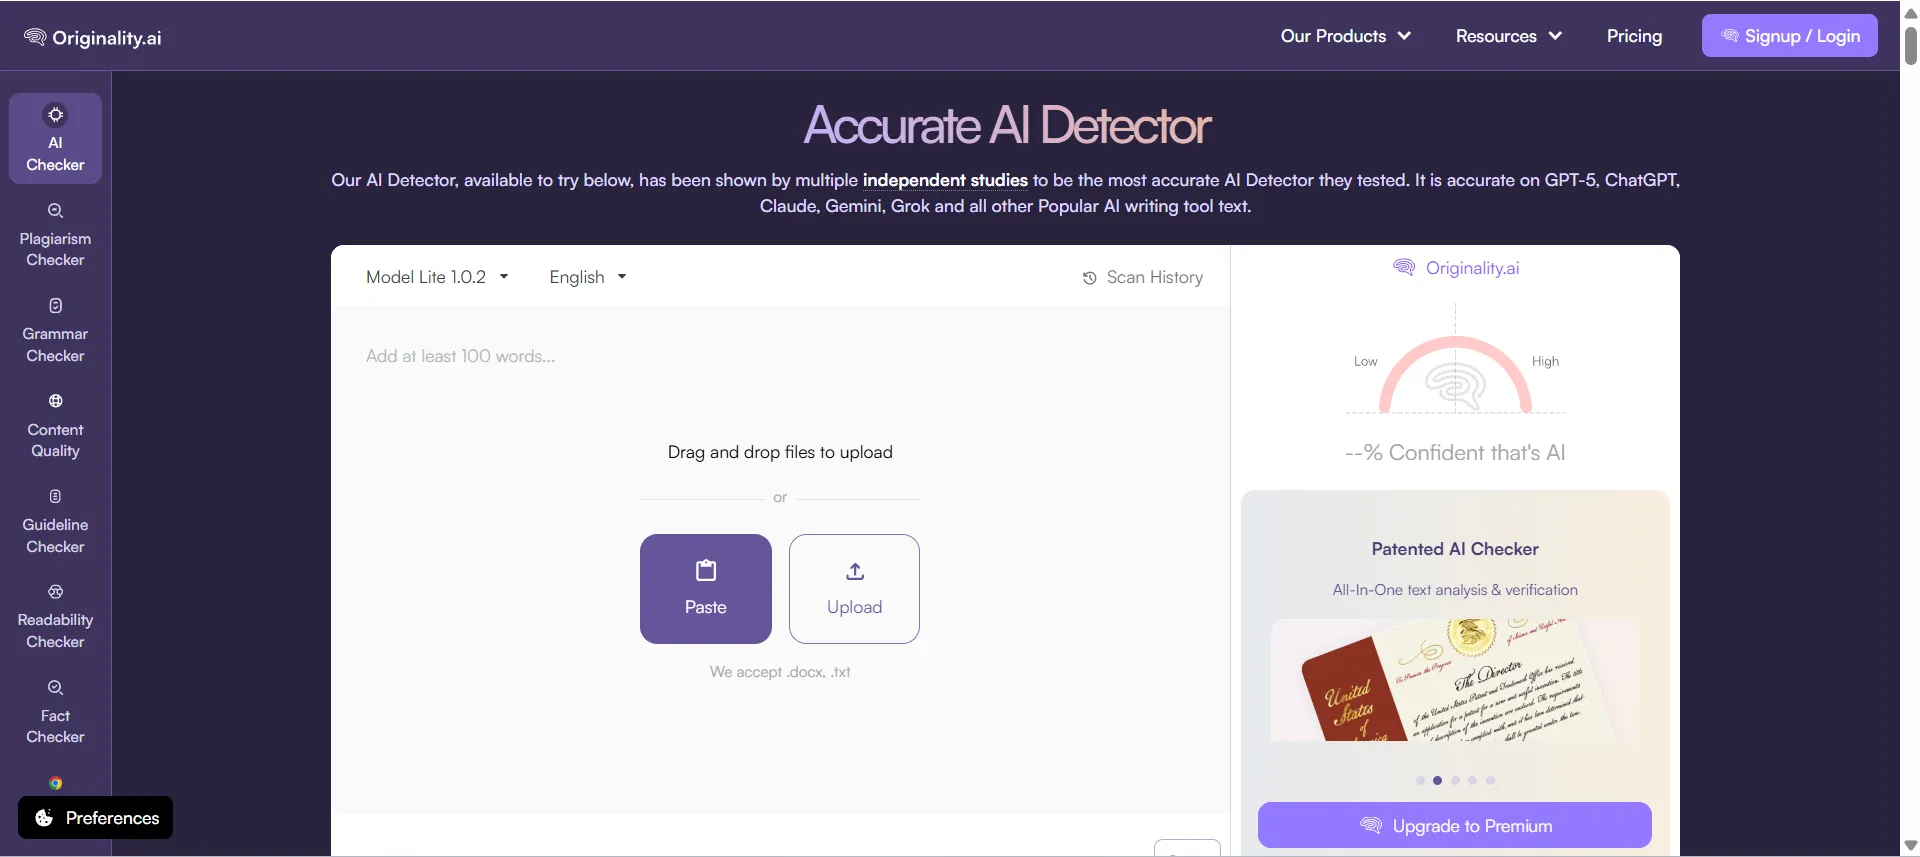The image size is (1920, 857).
Task: Click the Chrome extension icon in sidebar
Action: pos(56,783)
